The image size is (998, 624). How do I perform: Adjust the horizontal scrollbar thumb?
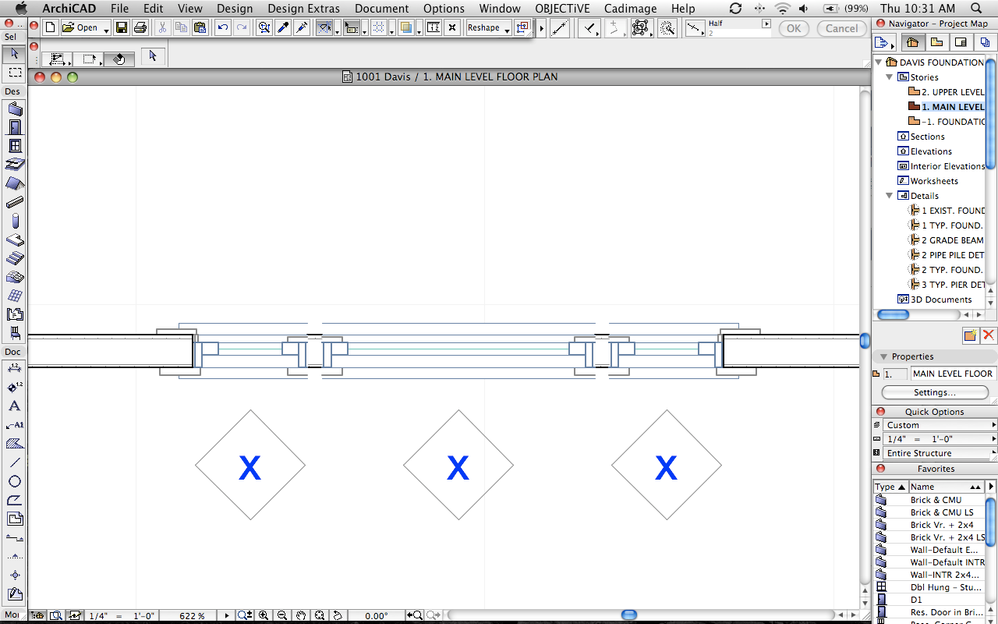click(629, 614)
